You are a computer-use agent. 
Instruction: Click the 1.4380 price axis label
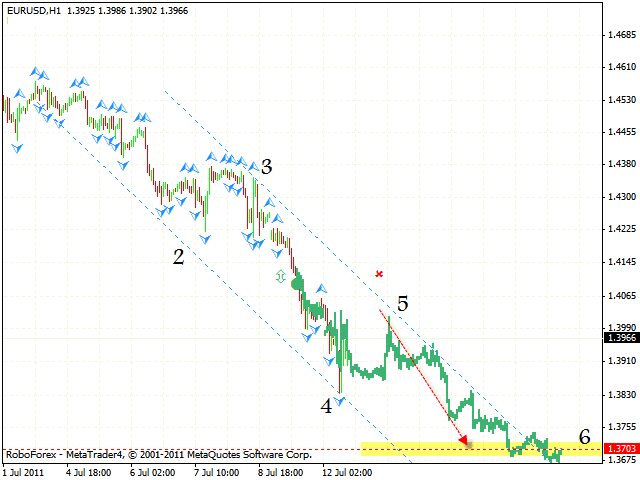click(622, 164)
